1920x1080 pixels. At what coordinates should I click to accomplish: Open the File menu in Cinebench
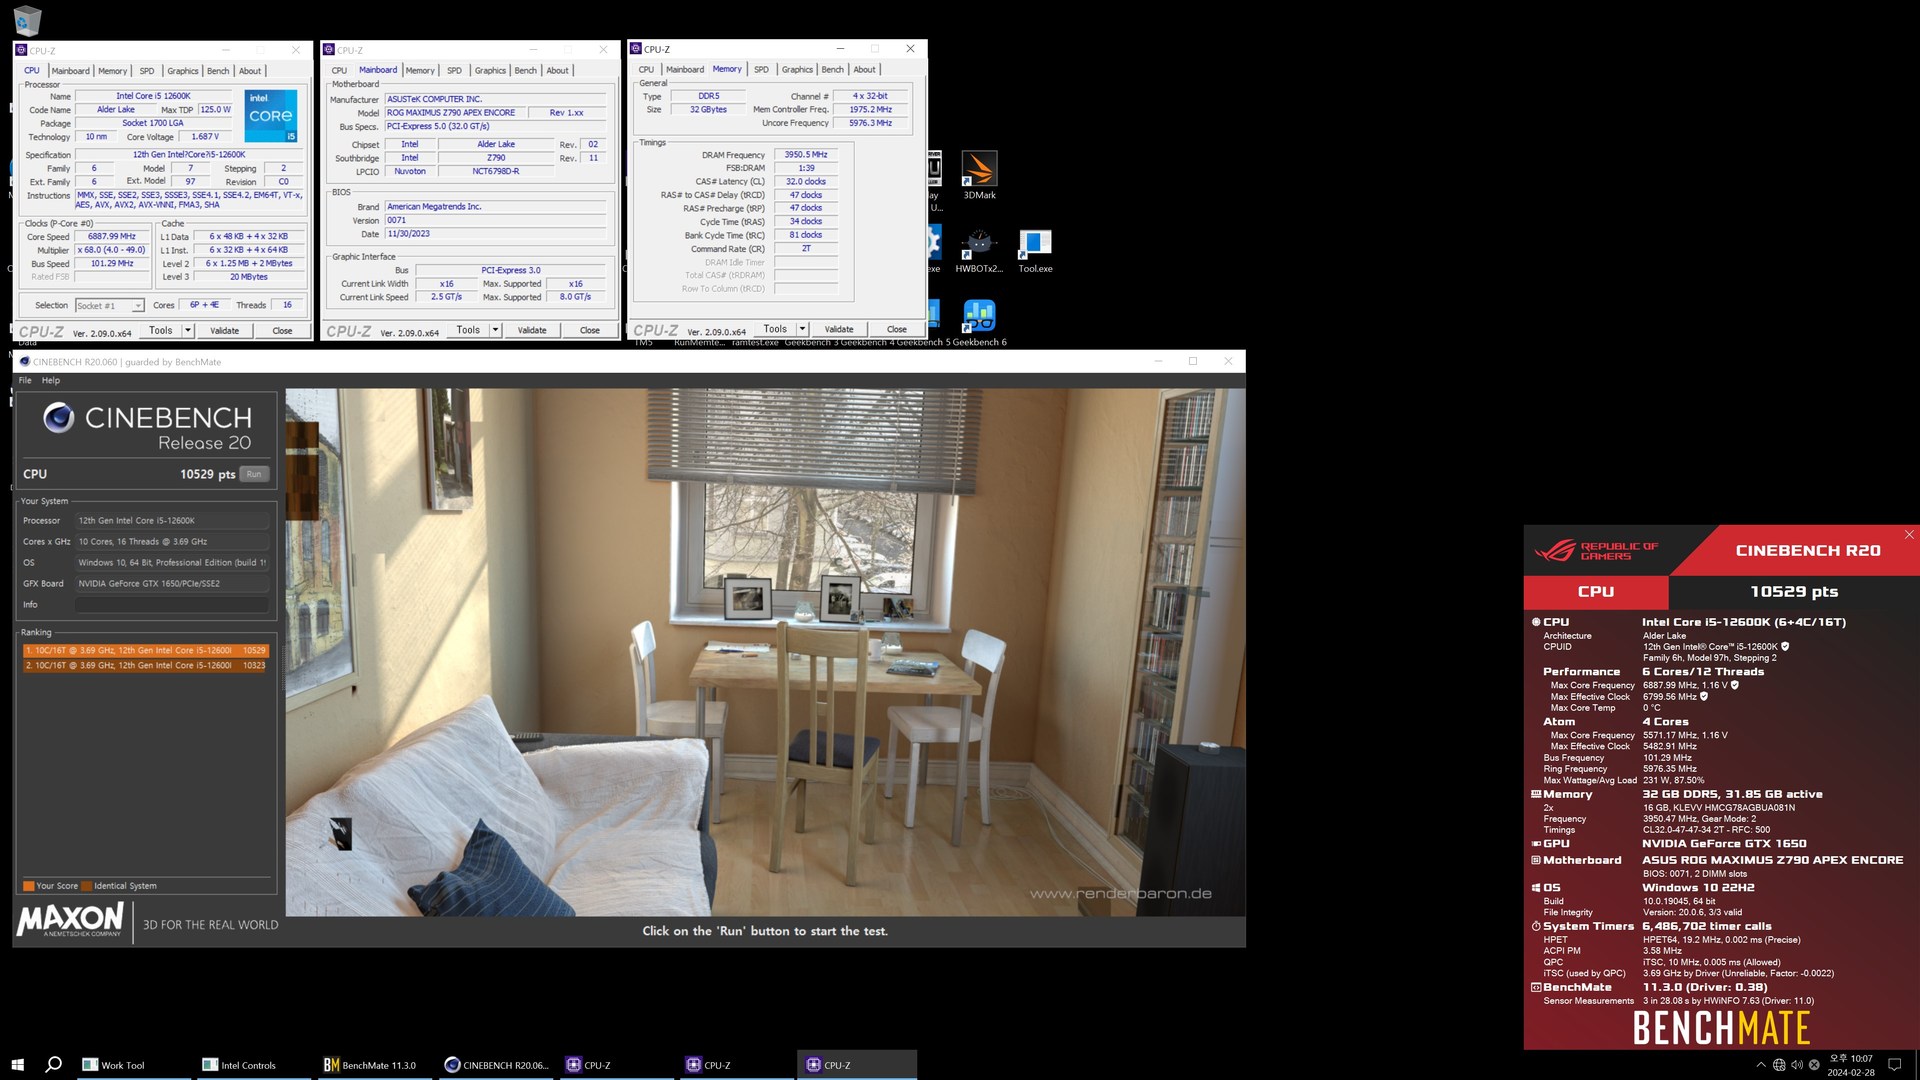click(25, 380)
